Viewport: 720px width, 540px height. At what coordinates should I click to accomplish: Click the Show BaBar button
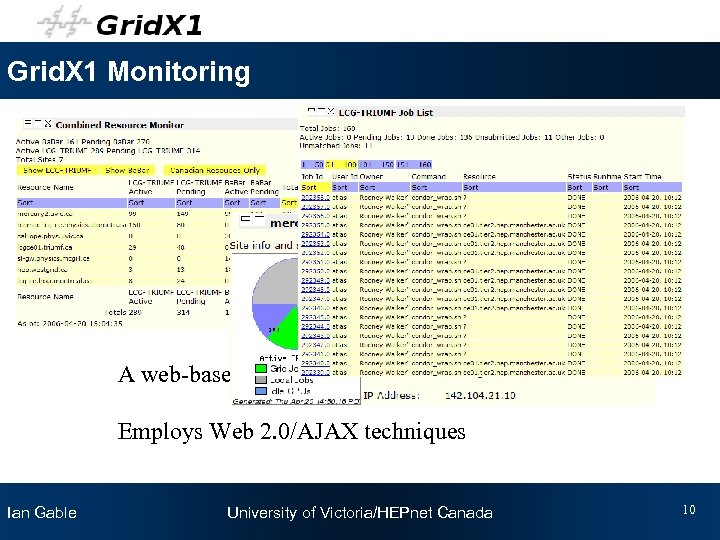(x=127, y=170)
